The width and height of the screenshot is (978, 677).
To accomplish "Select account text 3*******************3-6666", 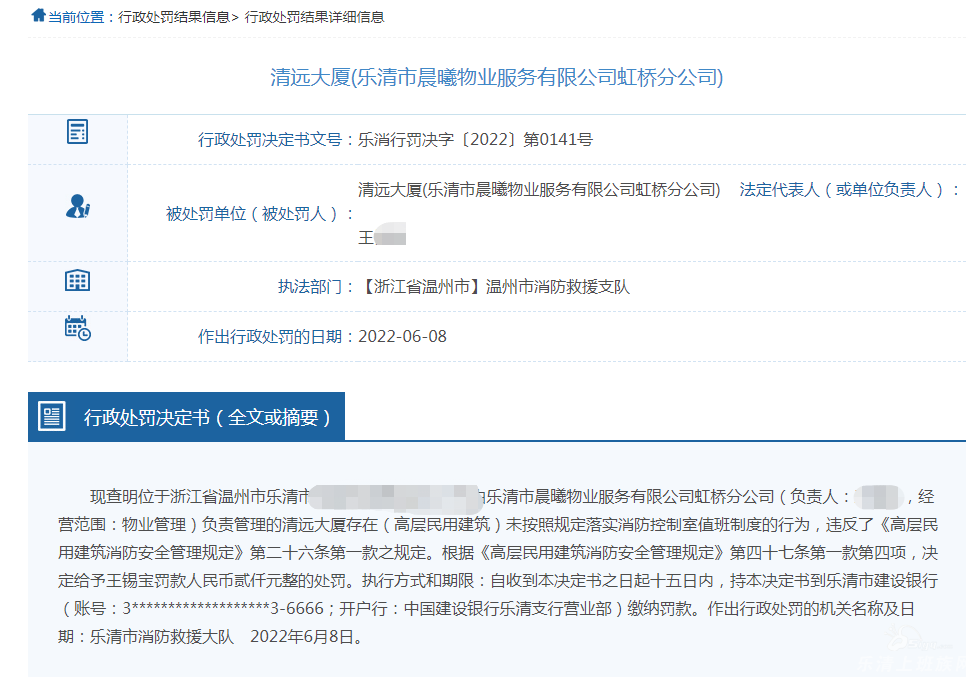I will 223,608.
